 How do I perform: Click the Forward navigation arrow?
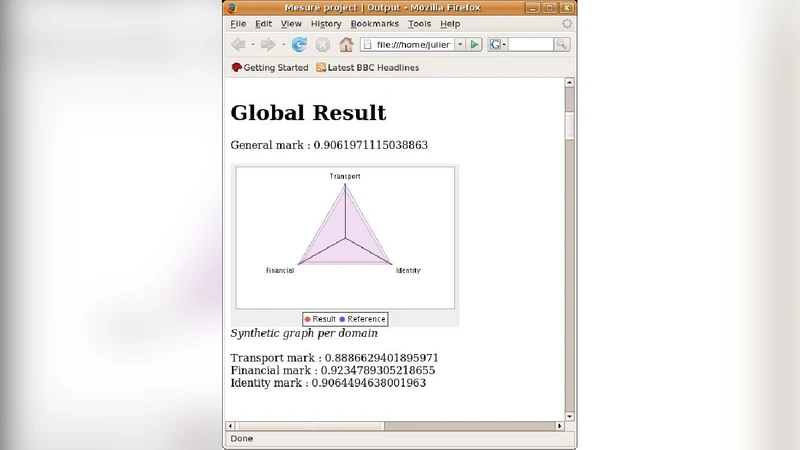(x=268, y=45)
